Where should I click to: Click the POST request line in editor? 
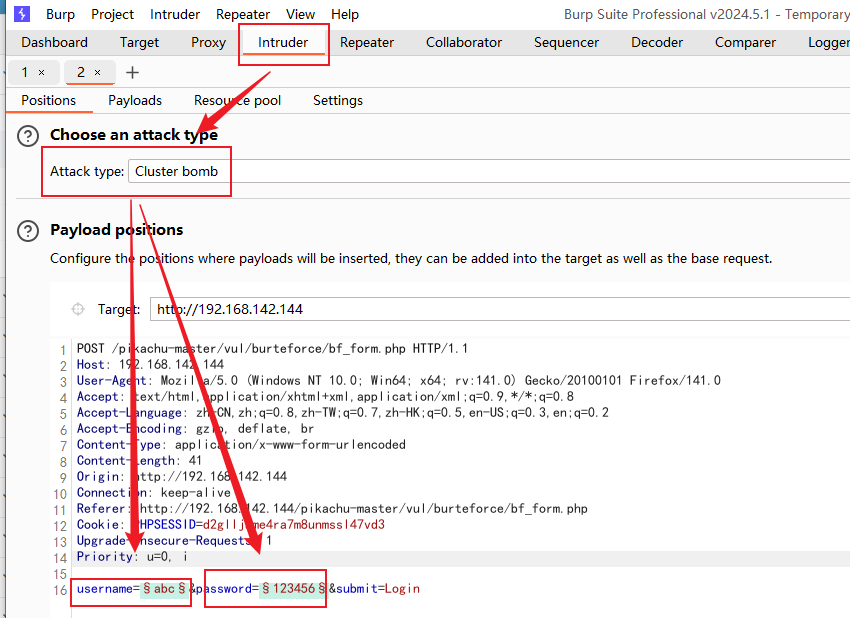(x=272, y=349)
